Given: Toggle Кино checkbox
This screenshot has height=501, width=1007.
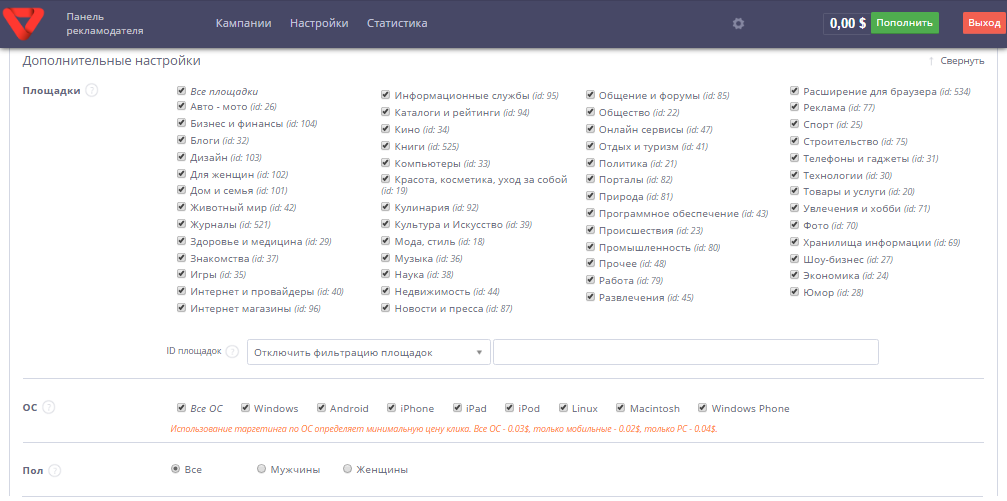Looking at the screenshot, I should tap(385, 128).
